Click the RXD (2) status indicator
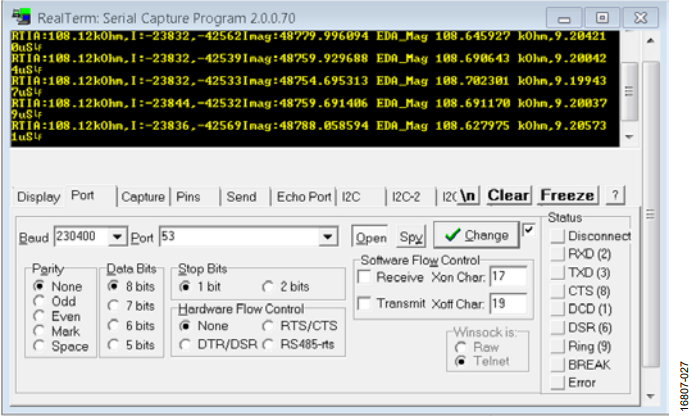Image resolution: width=689 pixels, height=416 pixels. [558, 254]
